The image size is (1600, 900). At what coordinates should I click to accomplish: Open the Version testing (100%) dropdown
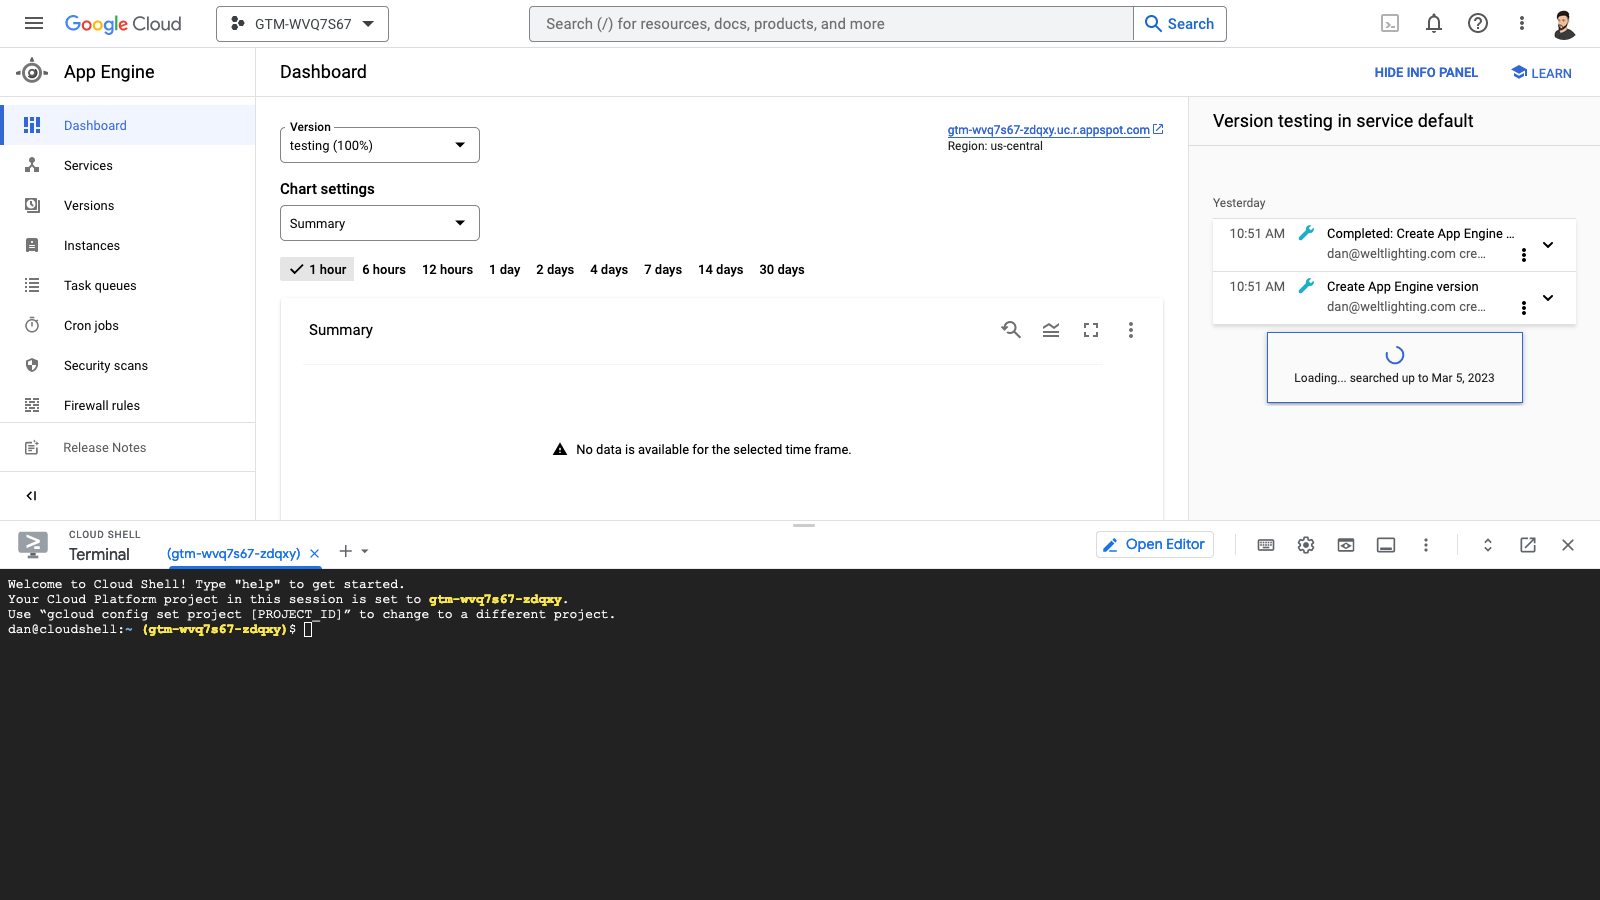coord(380,145)
